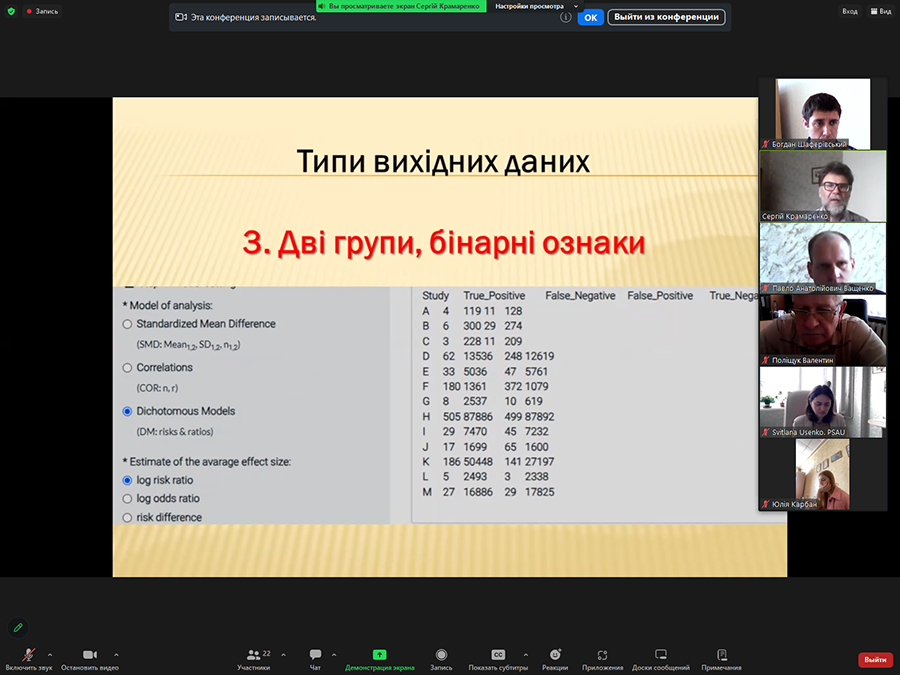The width and height of the screenshot is (900, 675).
Task: Expand audio options arrow next to microphone
Action: click(50, 654)
